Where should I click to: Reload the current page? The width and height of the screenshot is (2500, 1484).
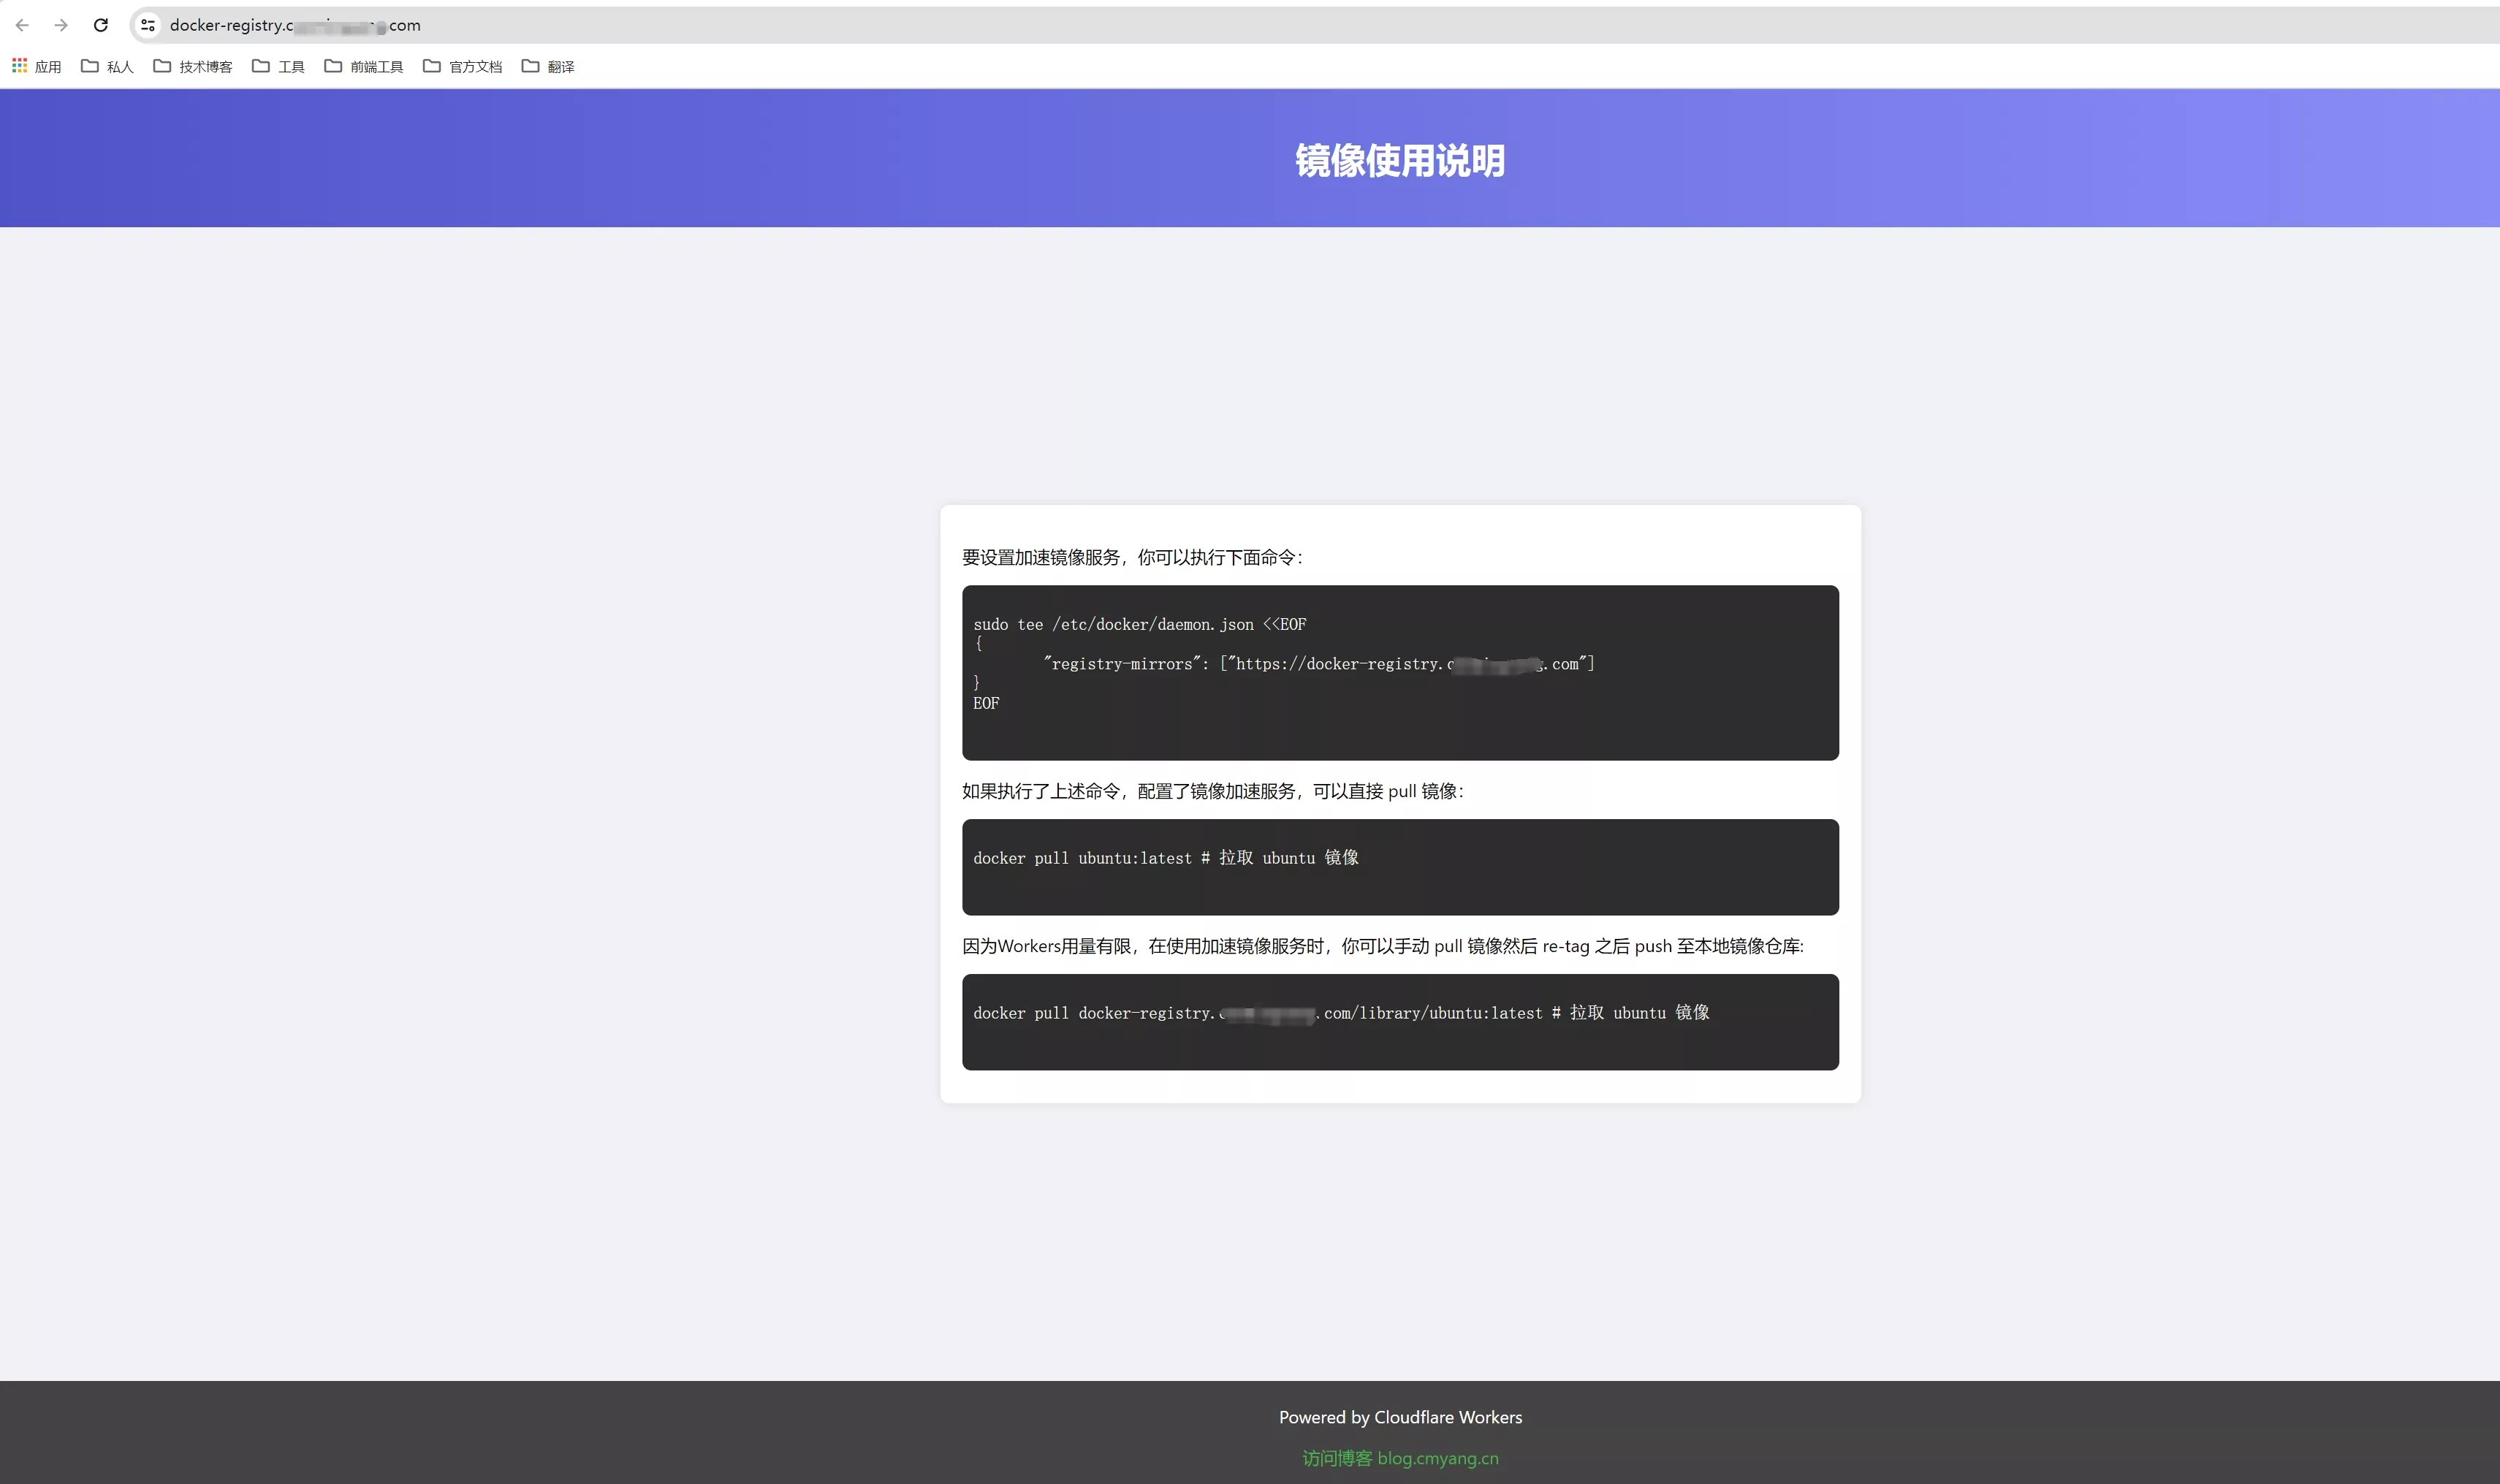click(x=101, y=25)
